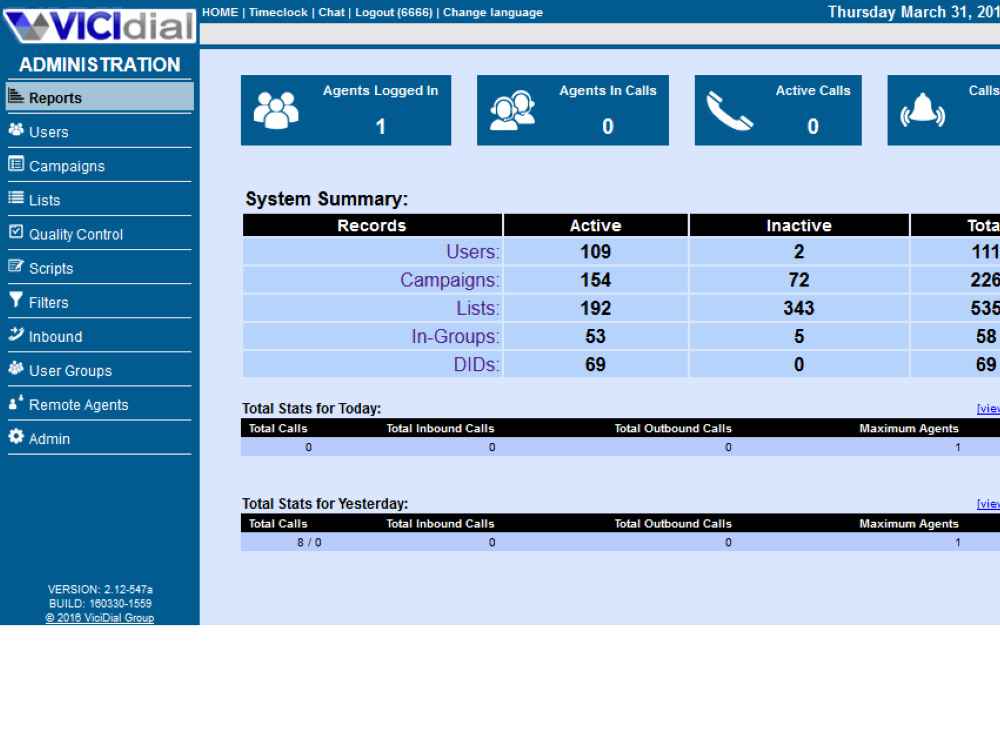Image resolution: width=1000 pixels, height=750 pixels.
Task: Open the Users link in System Summary
Action: click(x=473, y=251)
